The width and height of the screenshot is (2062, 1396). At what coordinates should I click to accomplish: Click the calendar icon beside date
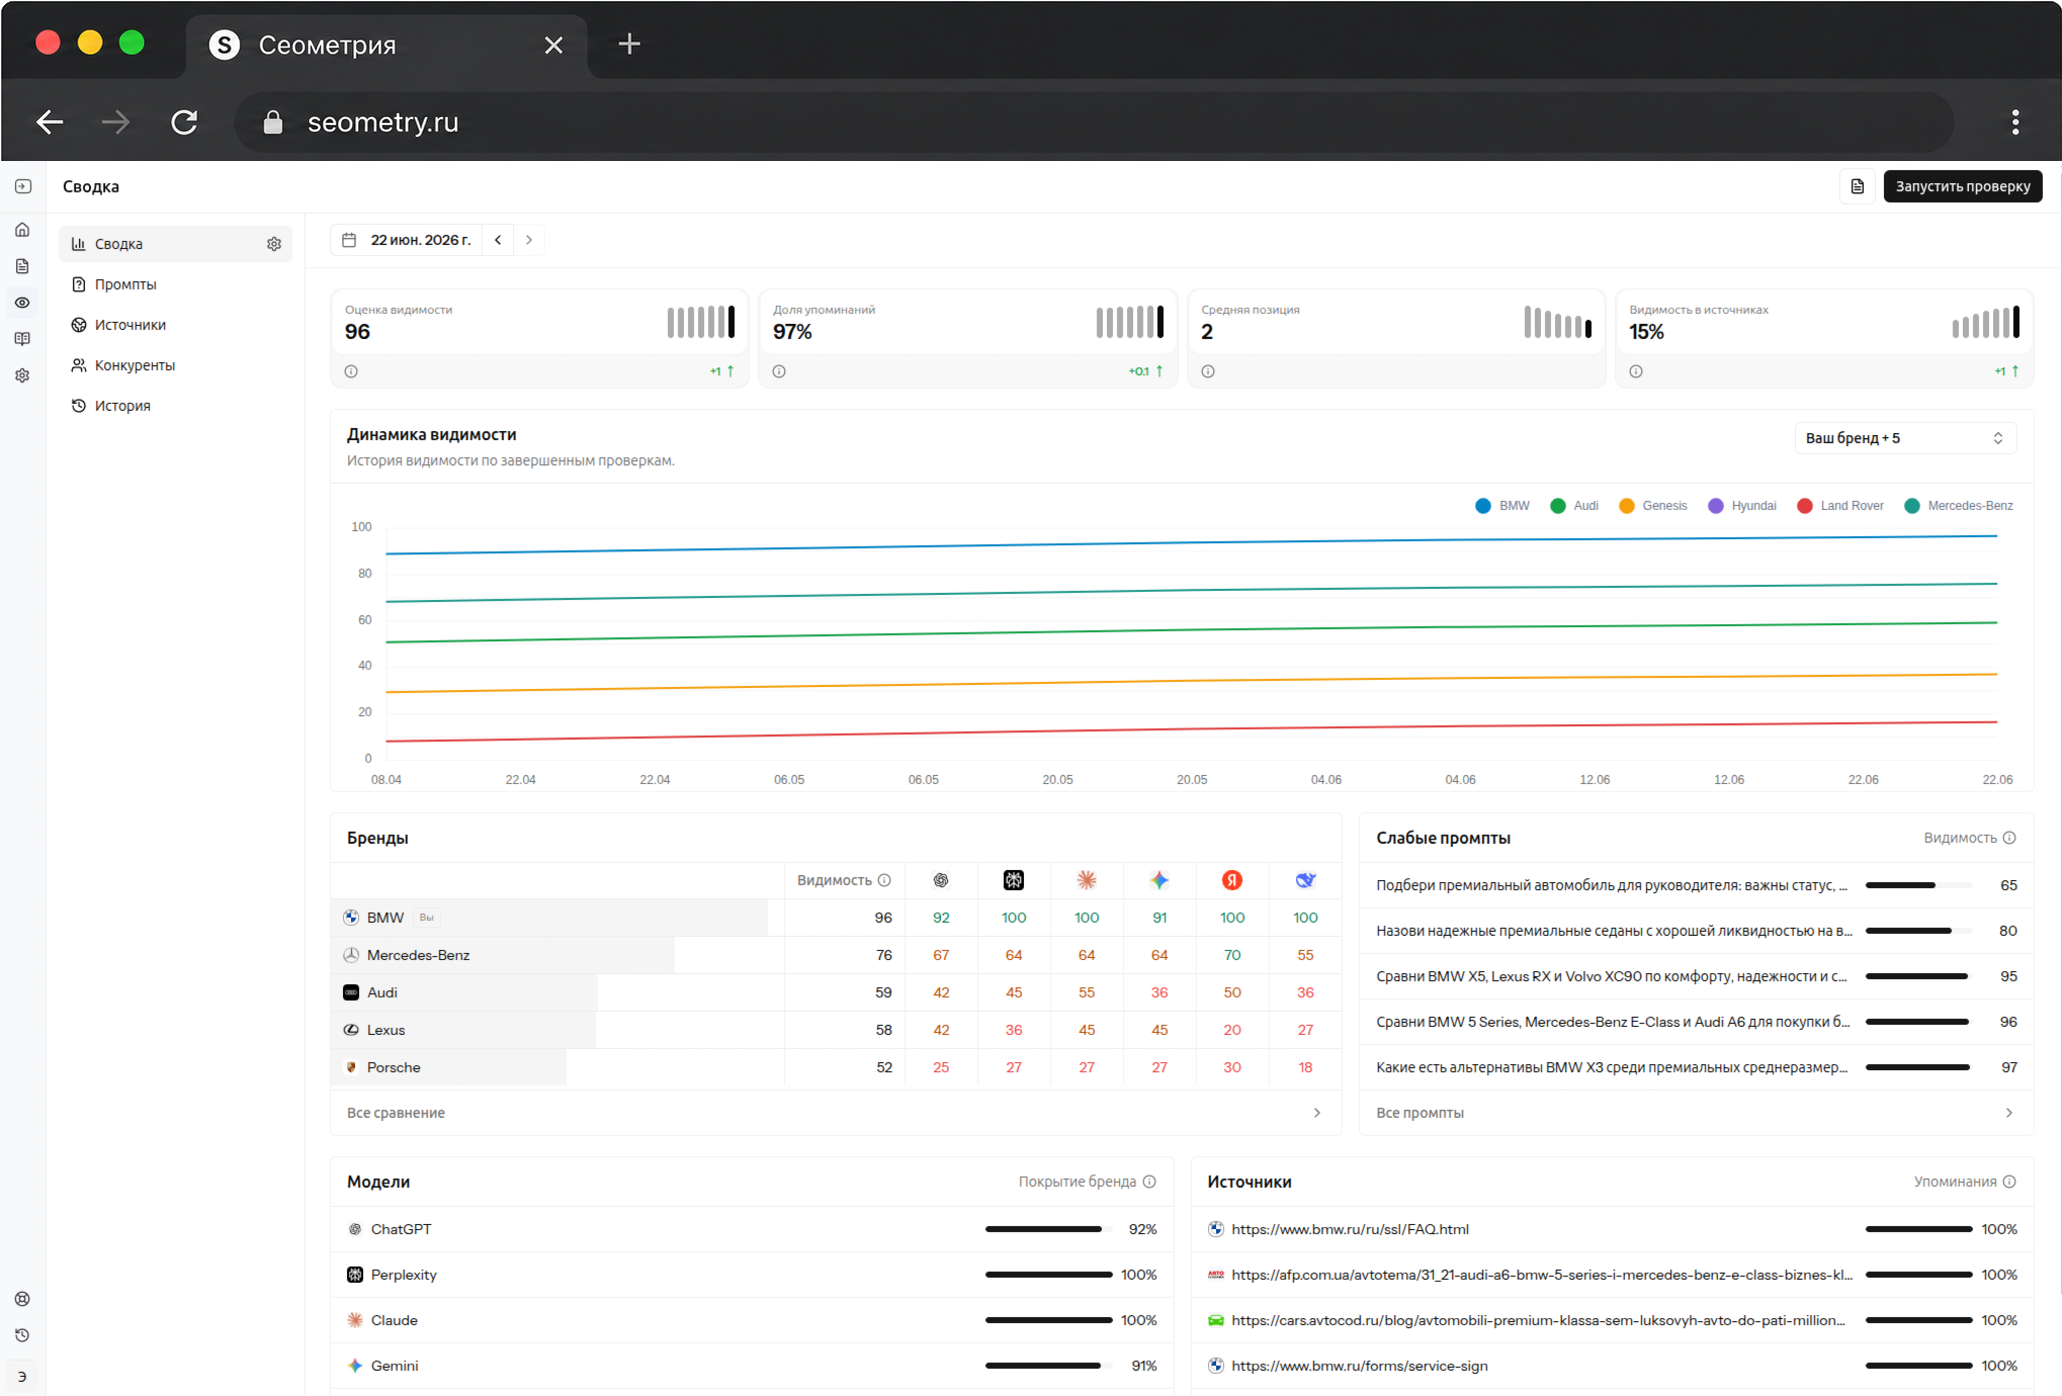click(x=349, y=240)
